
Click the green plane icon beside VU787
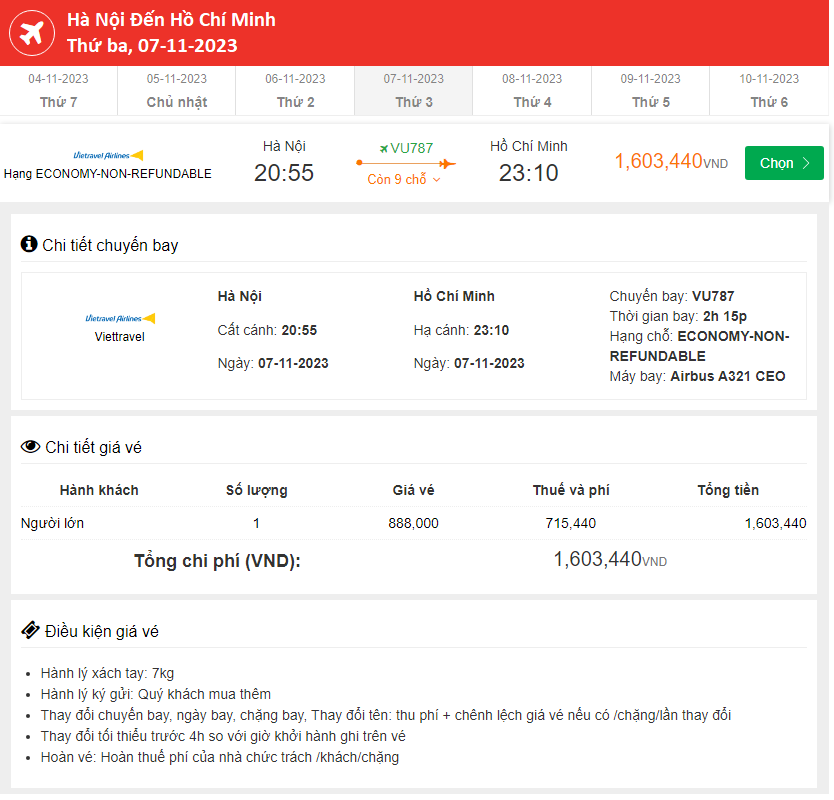point(383,148)
